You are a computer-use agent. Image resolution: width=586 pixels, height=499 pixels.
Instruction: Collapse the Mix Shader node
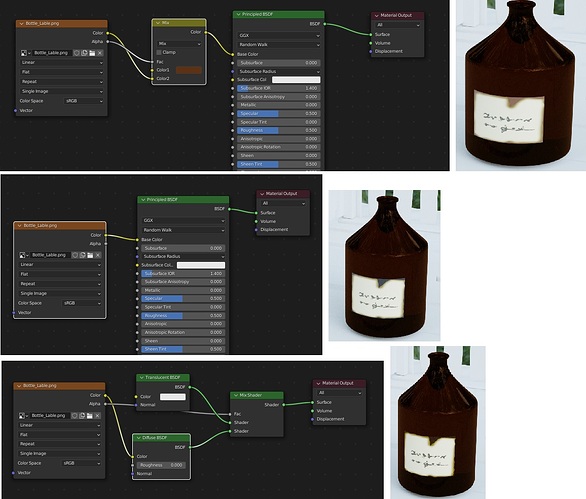coord(236,395)
